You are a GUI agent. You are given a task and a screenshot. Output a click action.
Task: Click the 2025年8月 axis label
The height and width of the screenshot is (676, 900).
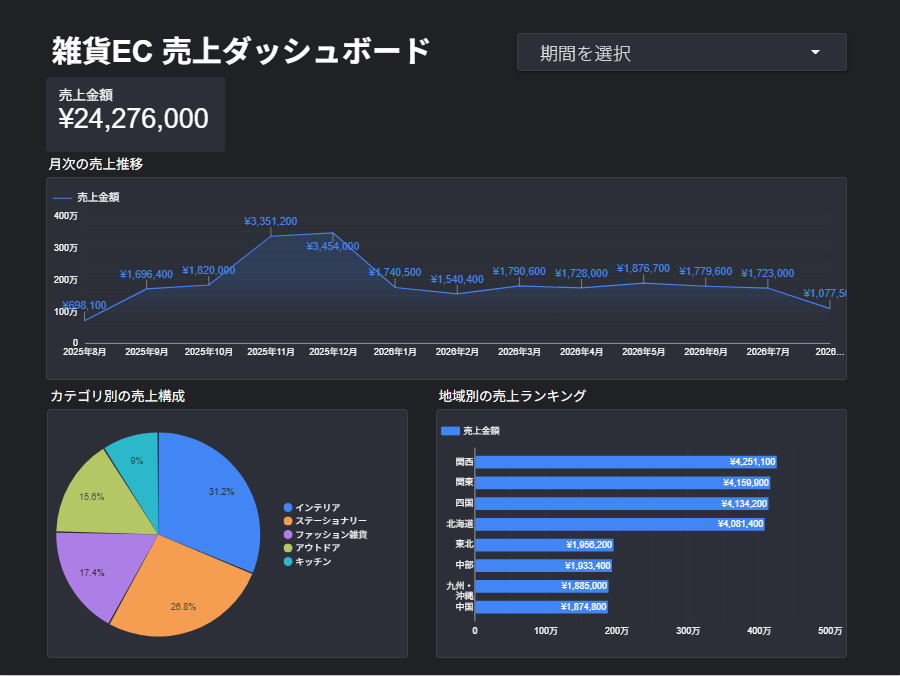tap(84, 352)
